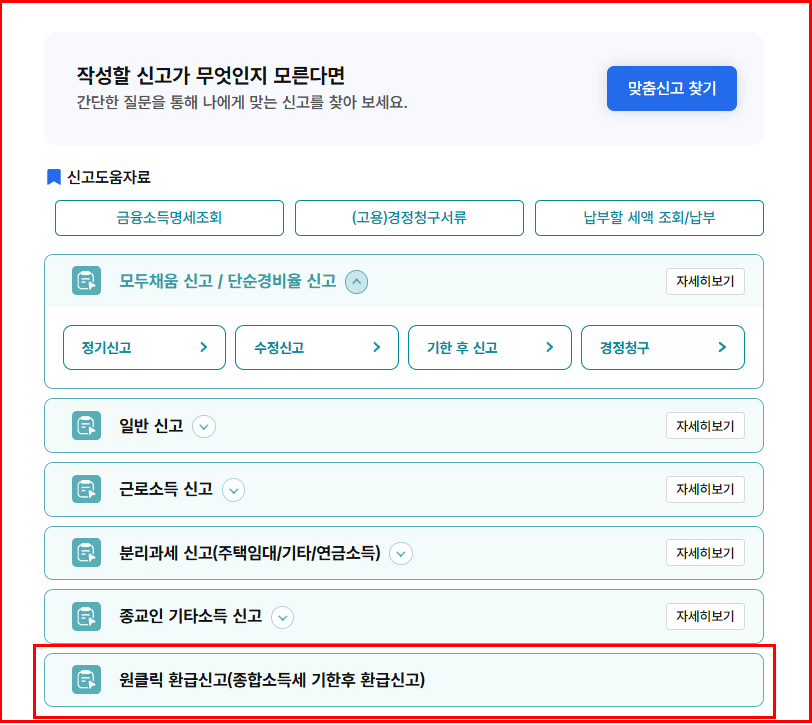Open 납부할 세액 조회/납부
This screenshot has width=812, height=725.
point(649,218)
